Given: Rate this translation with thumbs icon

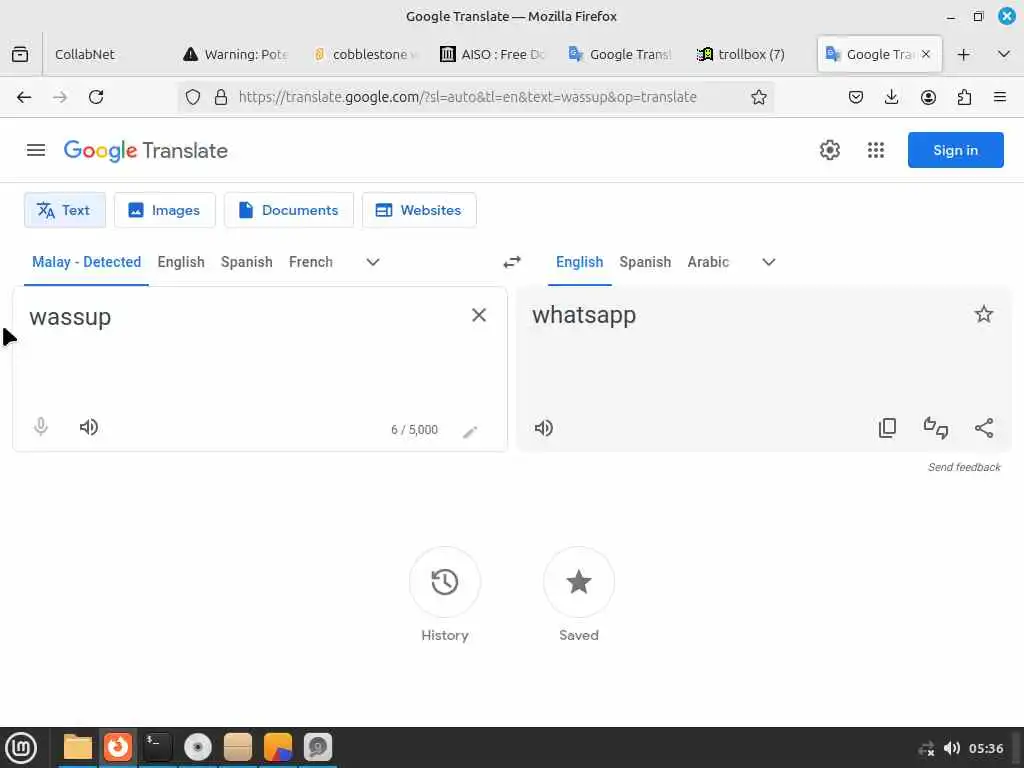Looking at the screenshot, I should tap(936, 428).
